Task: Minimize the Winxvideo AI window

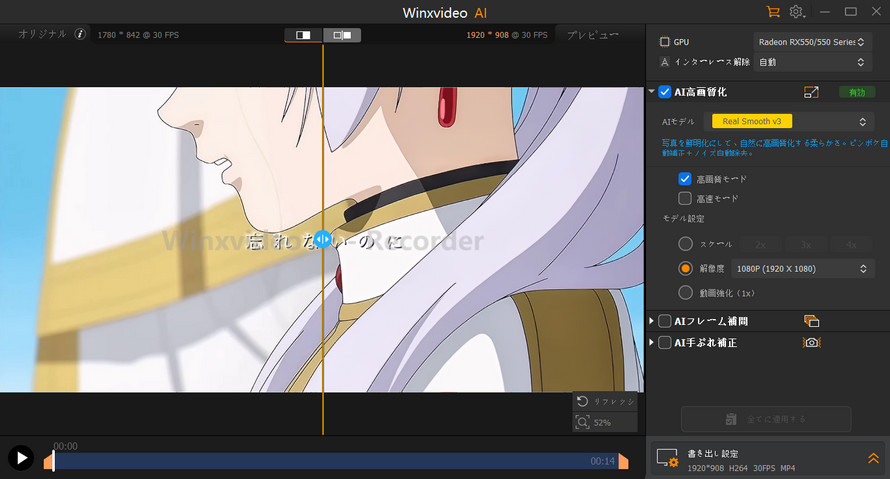Action: coord(825,11)
